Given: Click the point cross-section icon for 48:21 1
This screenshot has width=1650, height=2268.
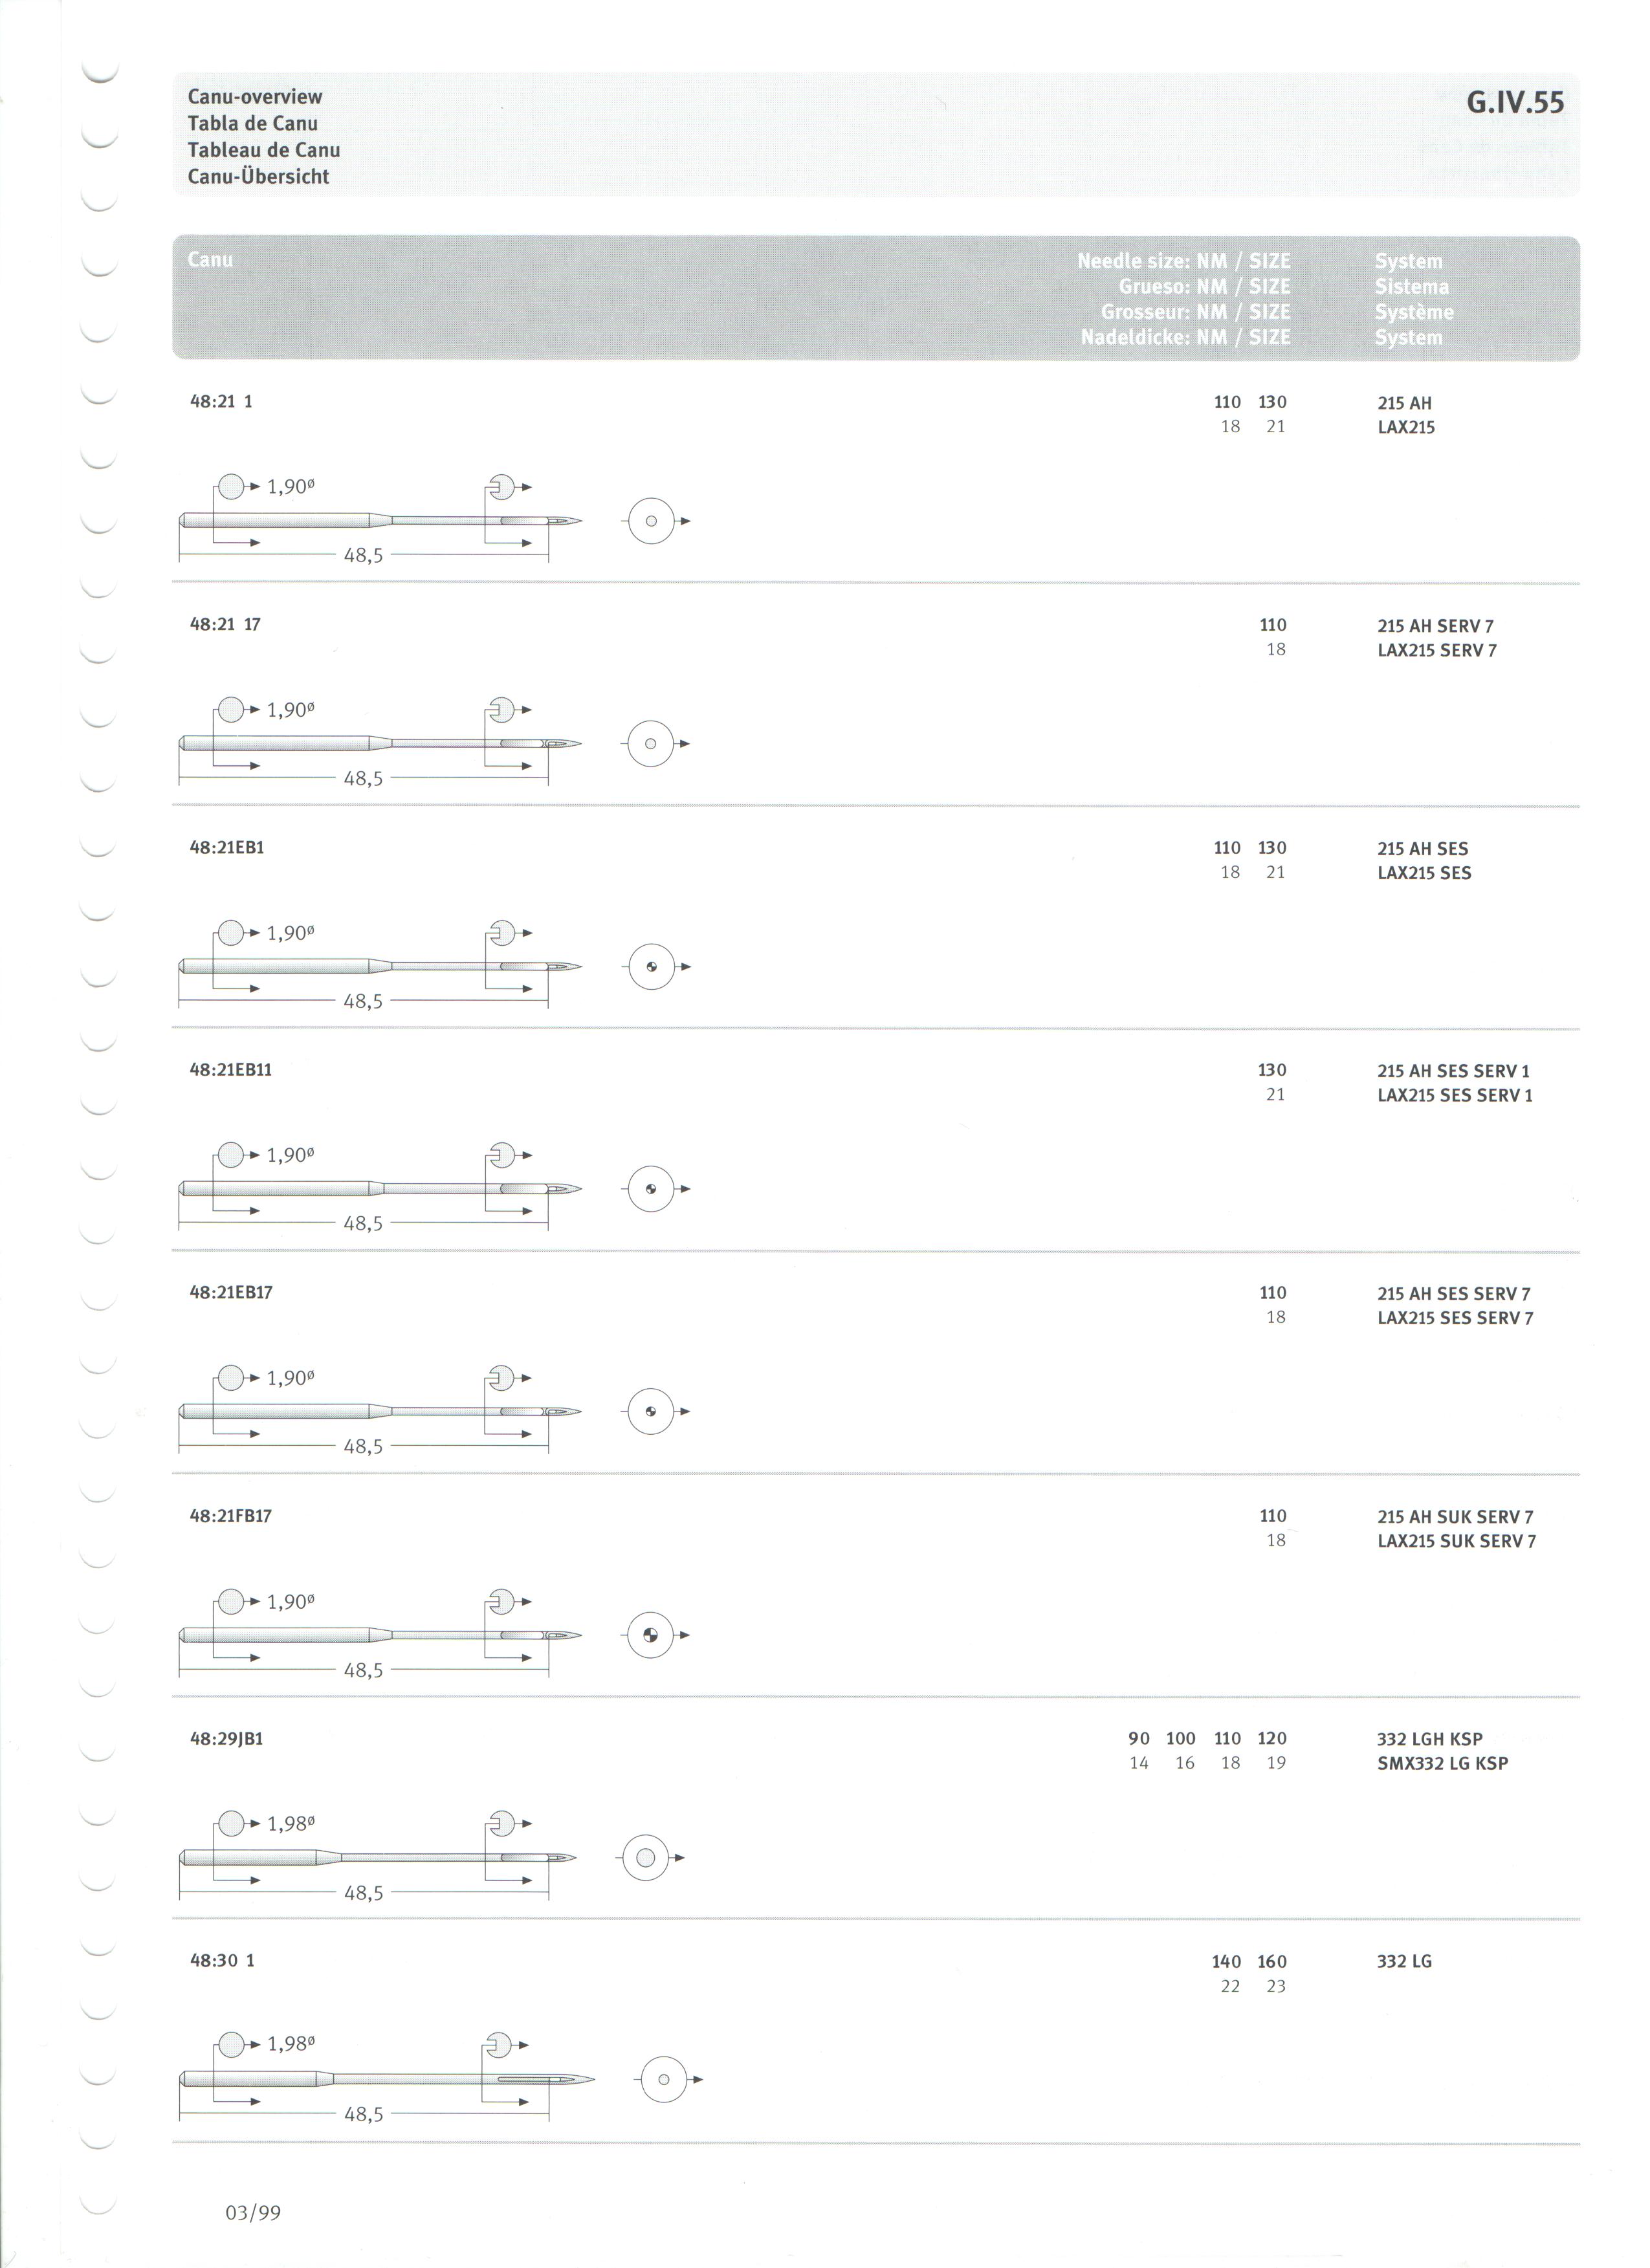Looking at the screenshot, I should (x=651, y=521).
